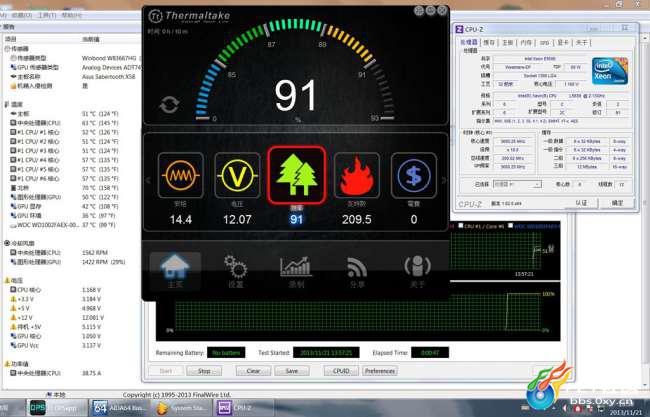Select the green trees efficiency tile
The image size is (650, 417).
tap(296, 175)
